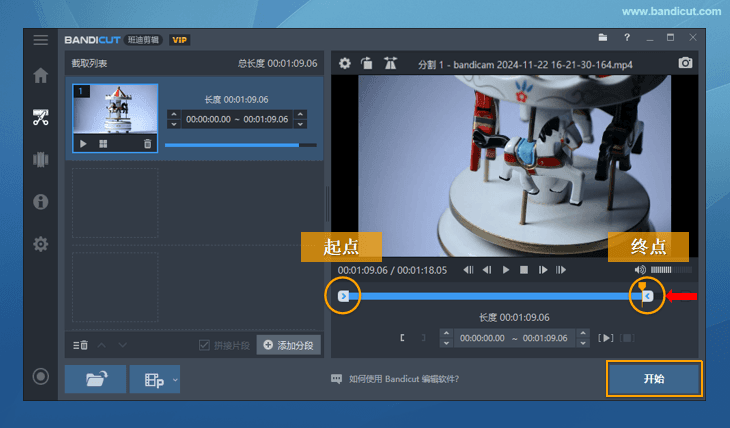This screenshot has height=428, width=730.
Task: Click the bottom time range field
Action: 514,338
